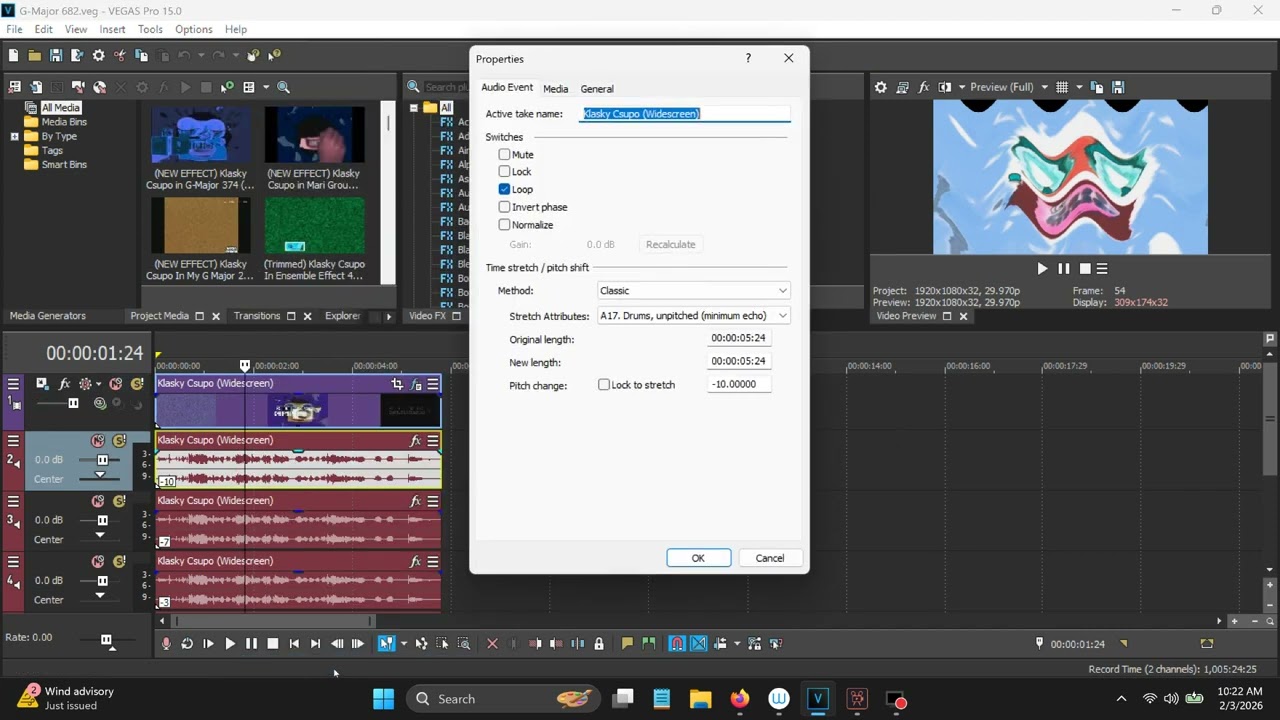Screen dimensions: 1280x720
Task: Pause playback in the Video Preview window
Action: pos(1063,269)
